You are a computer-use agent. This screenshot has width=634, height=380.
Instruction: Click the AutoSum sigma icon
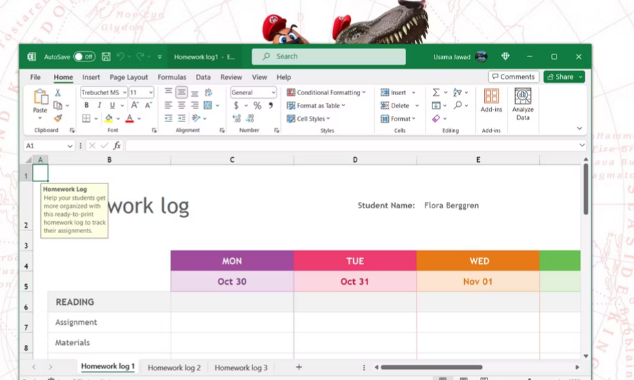(436, 93)
